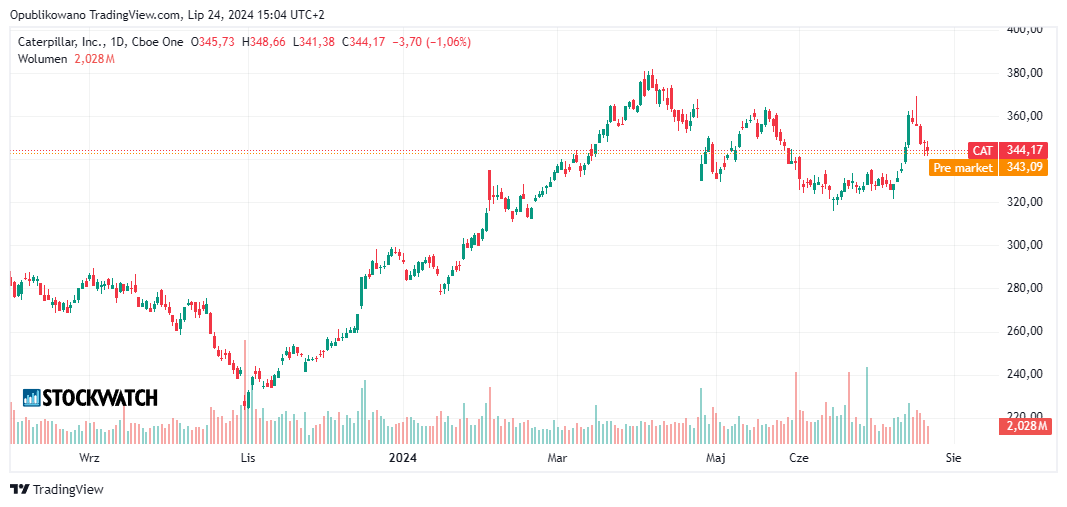Click the Wolumen indicator label

click(42, 59)
